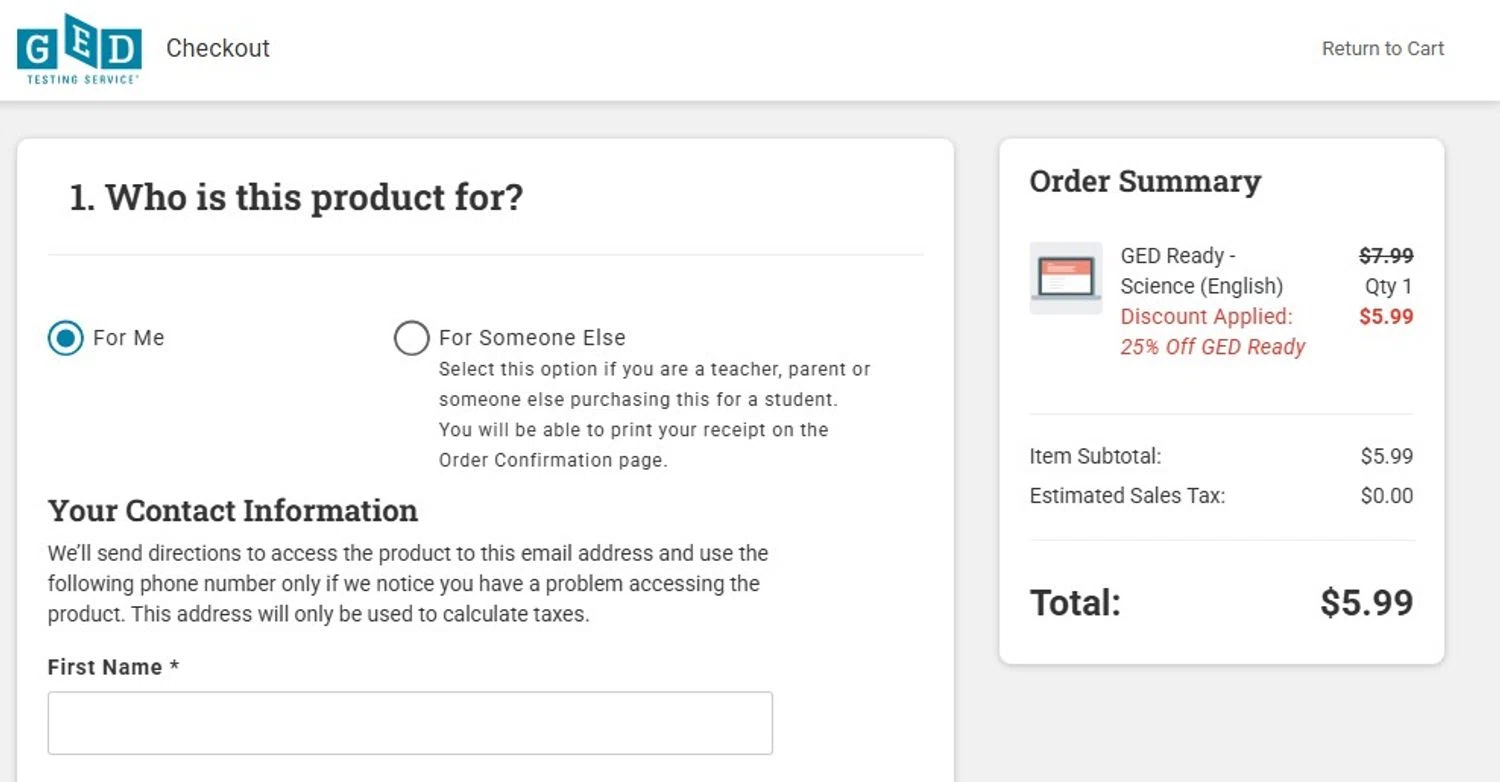
Task: Click the "25% Off GED Ready" discount text
Action: click(x=1212, y=347)
